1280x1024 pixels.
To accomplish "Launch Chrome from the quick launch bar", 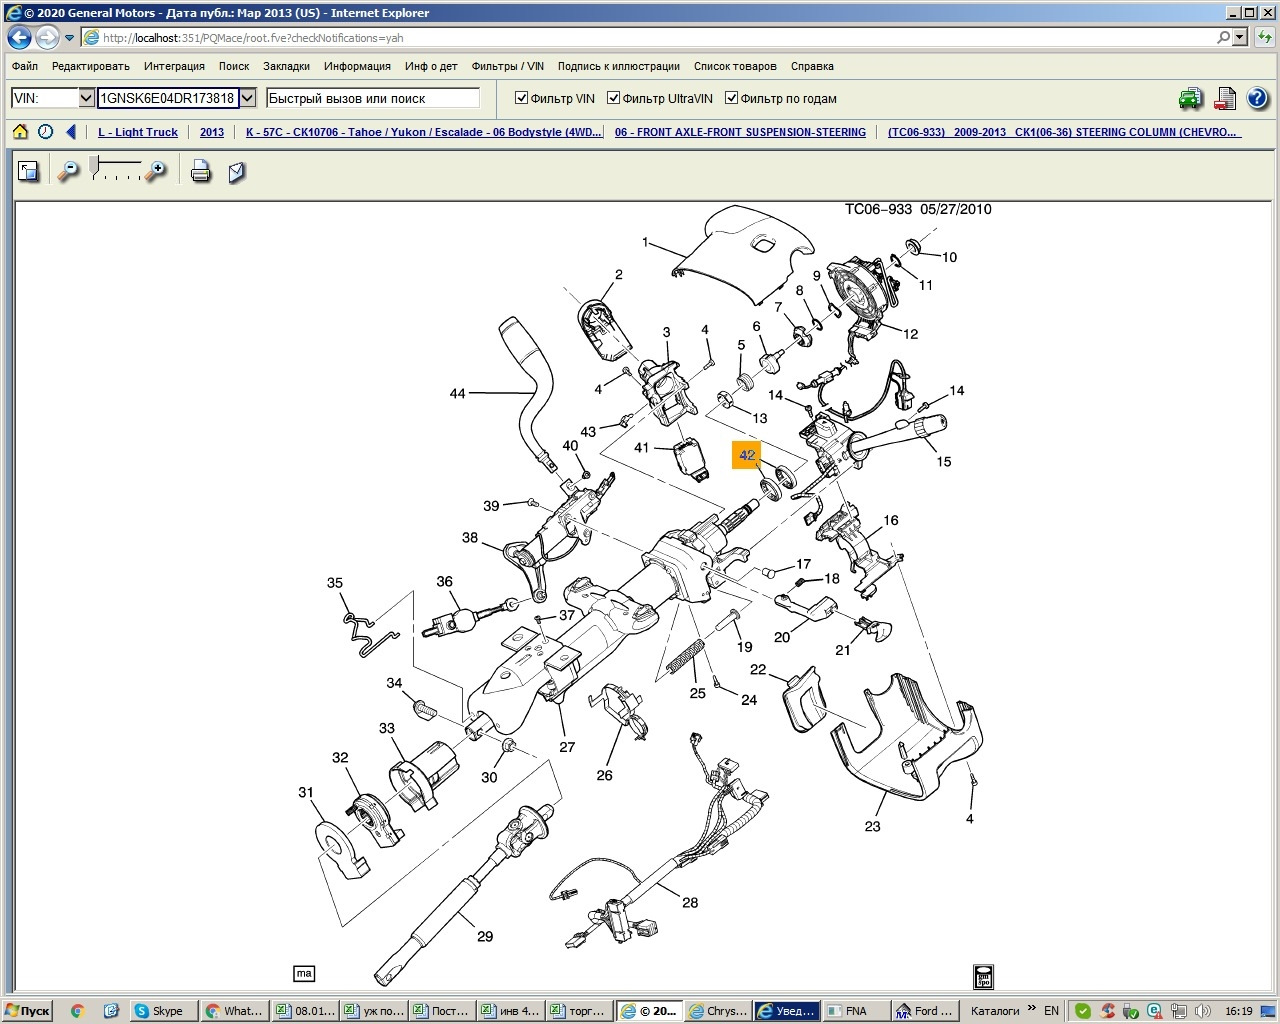I will pyautogui.click(x=78, y=1011).
